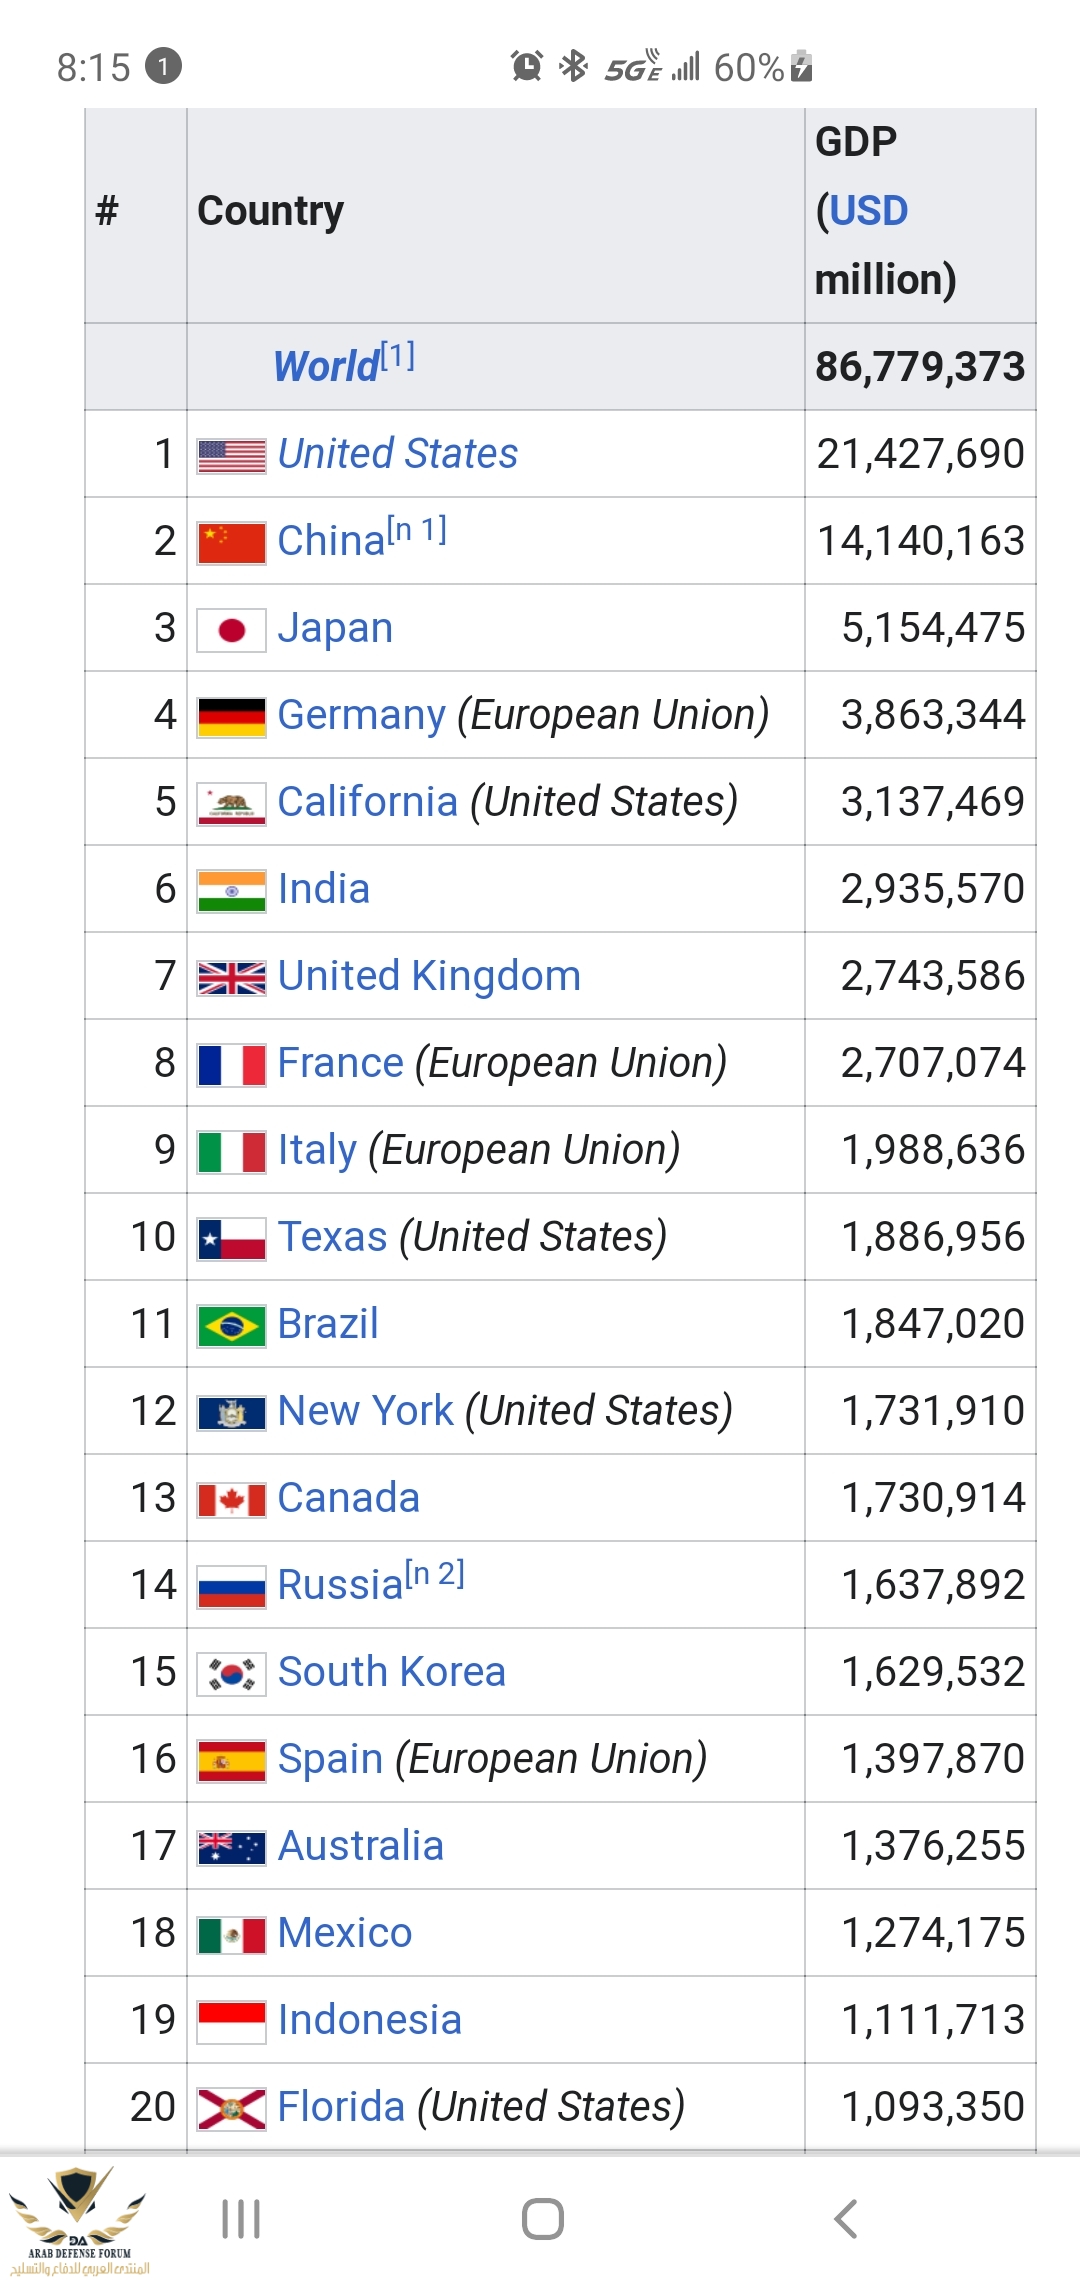Open the Germany country link
Viewport: 1080px width, 2280px height.
tap(361, 715)
